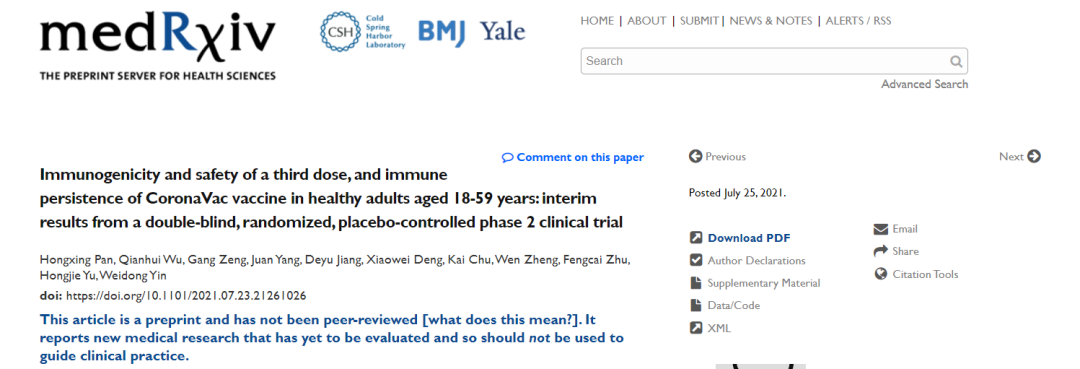
Task: Click the Supplementary Material document icon
Action: [x=696, y=283]
